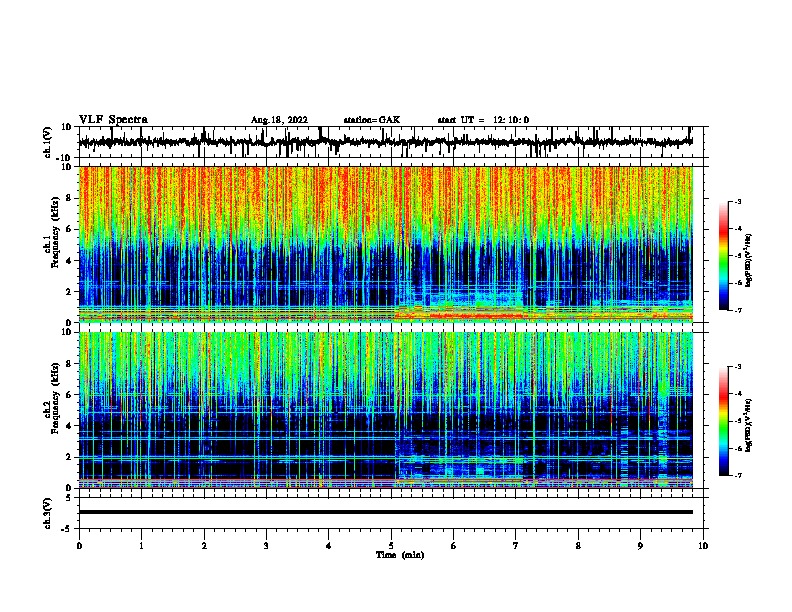Click the "8" kHz tick on ch.1 spectrogram

[x=69, y=198]
